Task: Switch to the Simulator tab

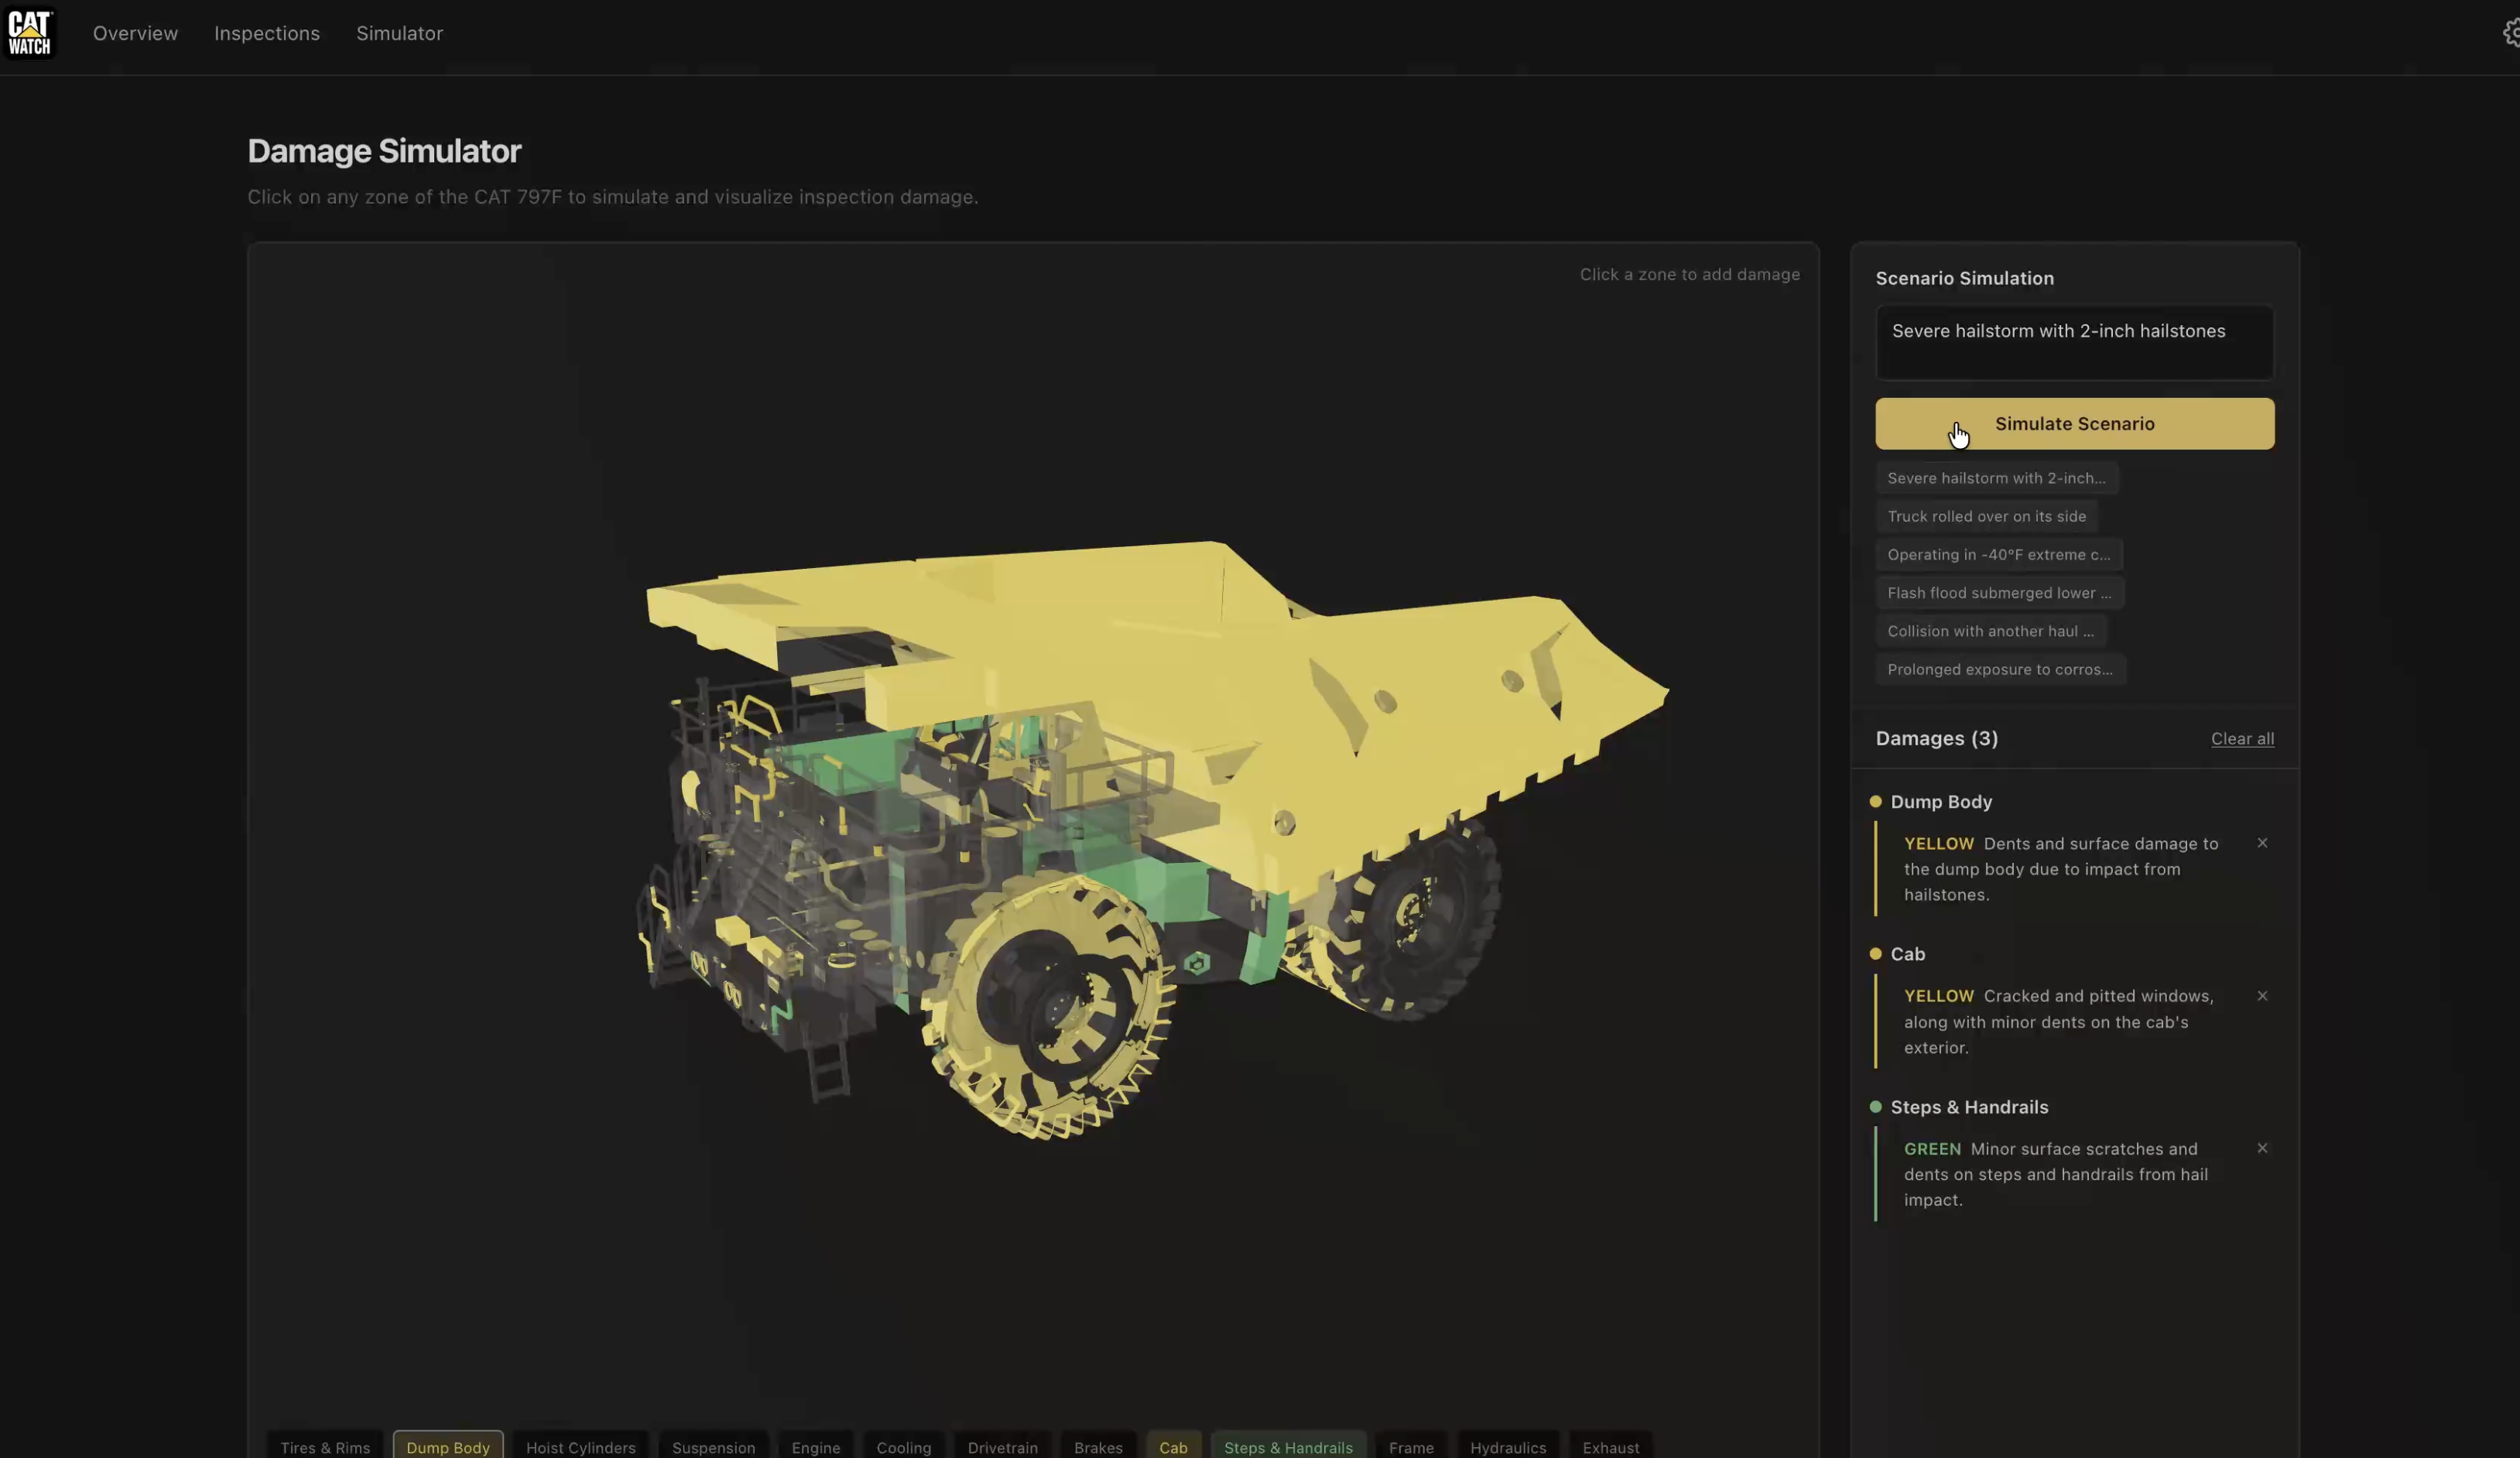Action: (x=399, y=33)
